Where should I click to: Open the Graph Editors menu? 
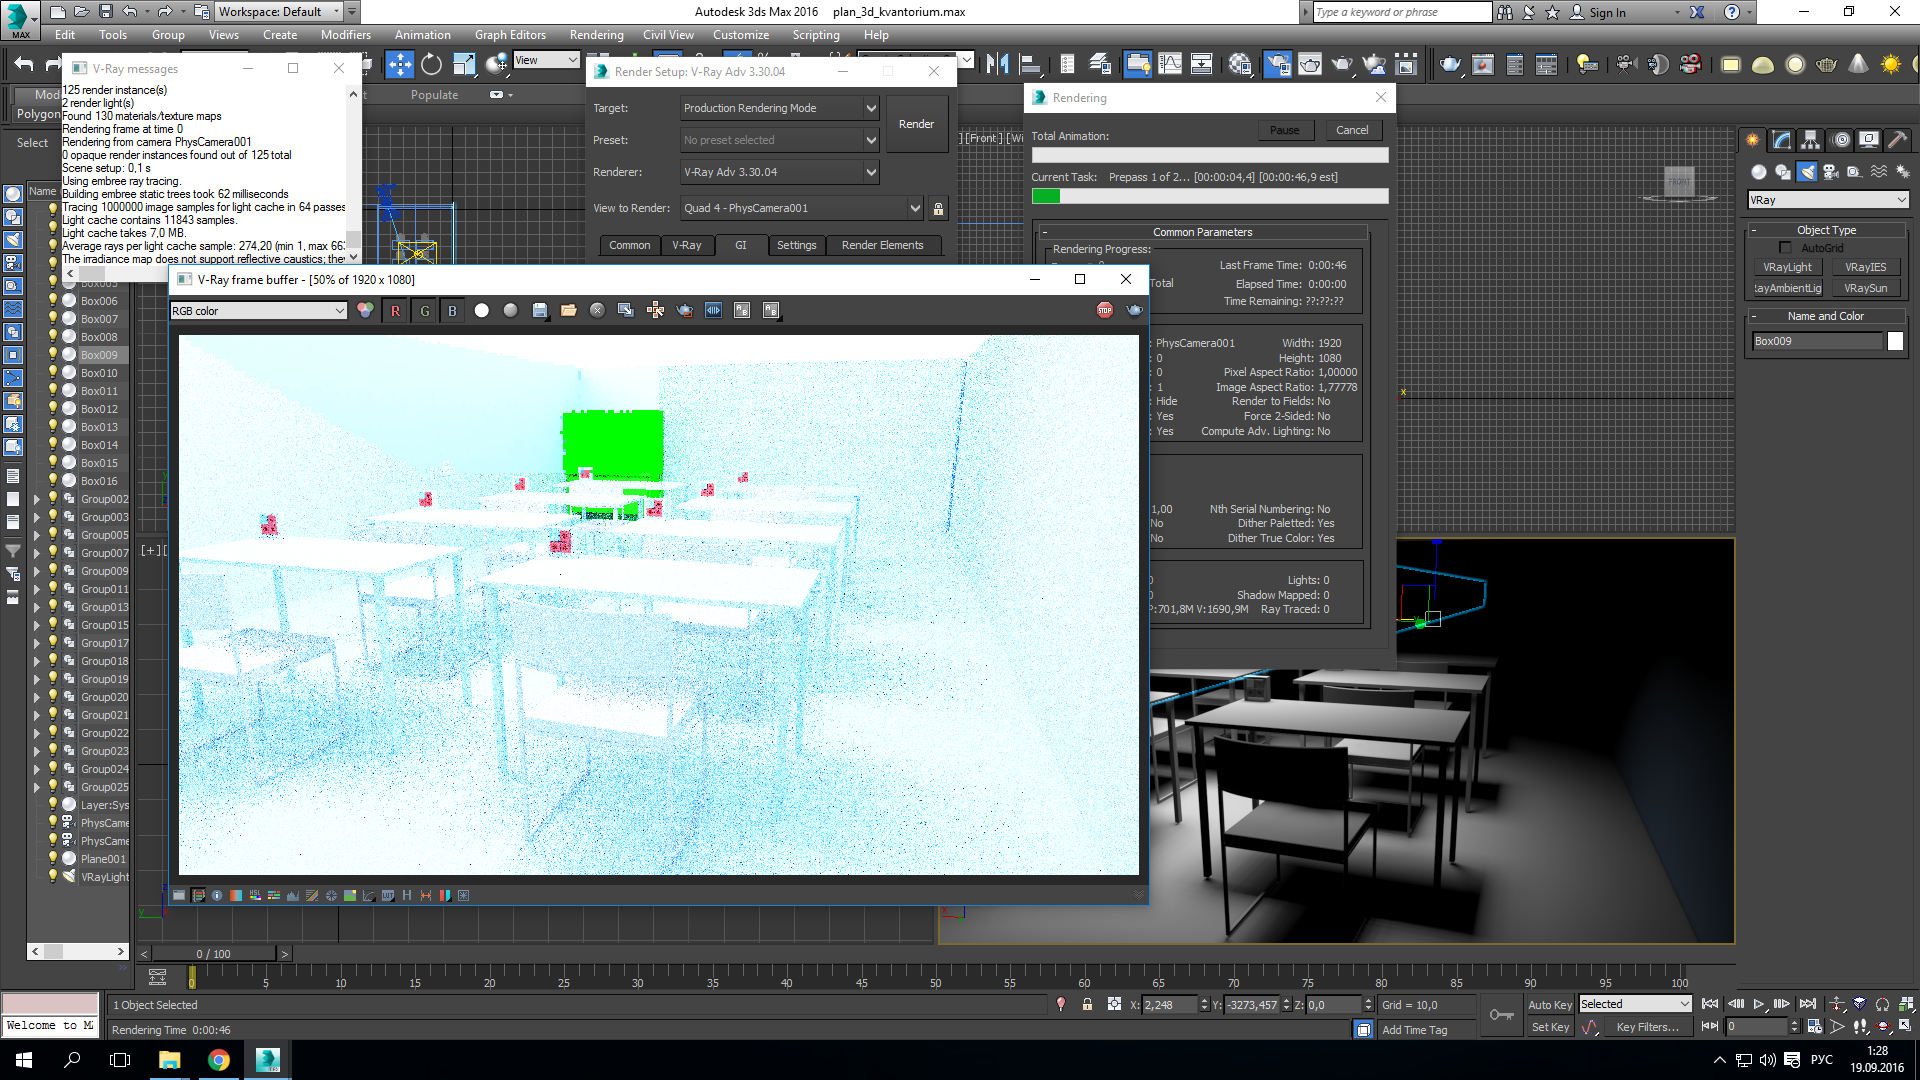[x=510, y=35]
